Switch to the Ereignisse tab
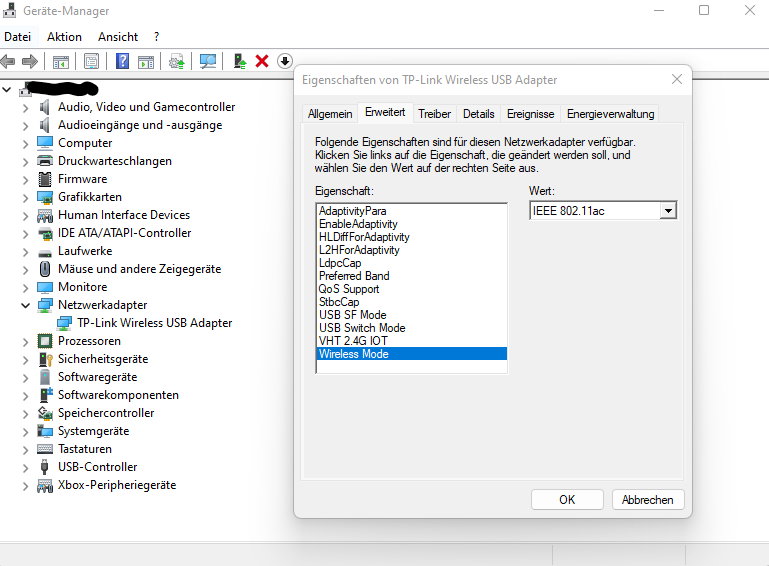Viewport: 769px width, 566px height. coord(531,114)
